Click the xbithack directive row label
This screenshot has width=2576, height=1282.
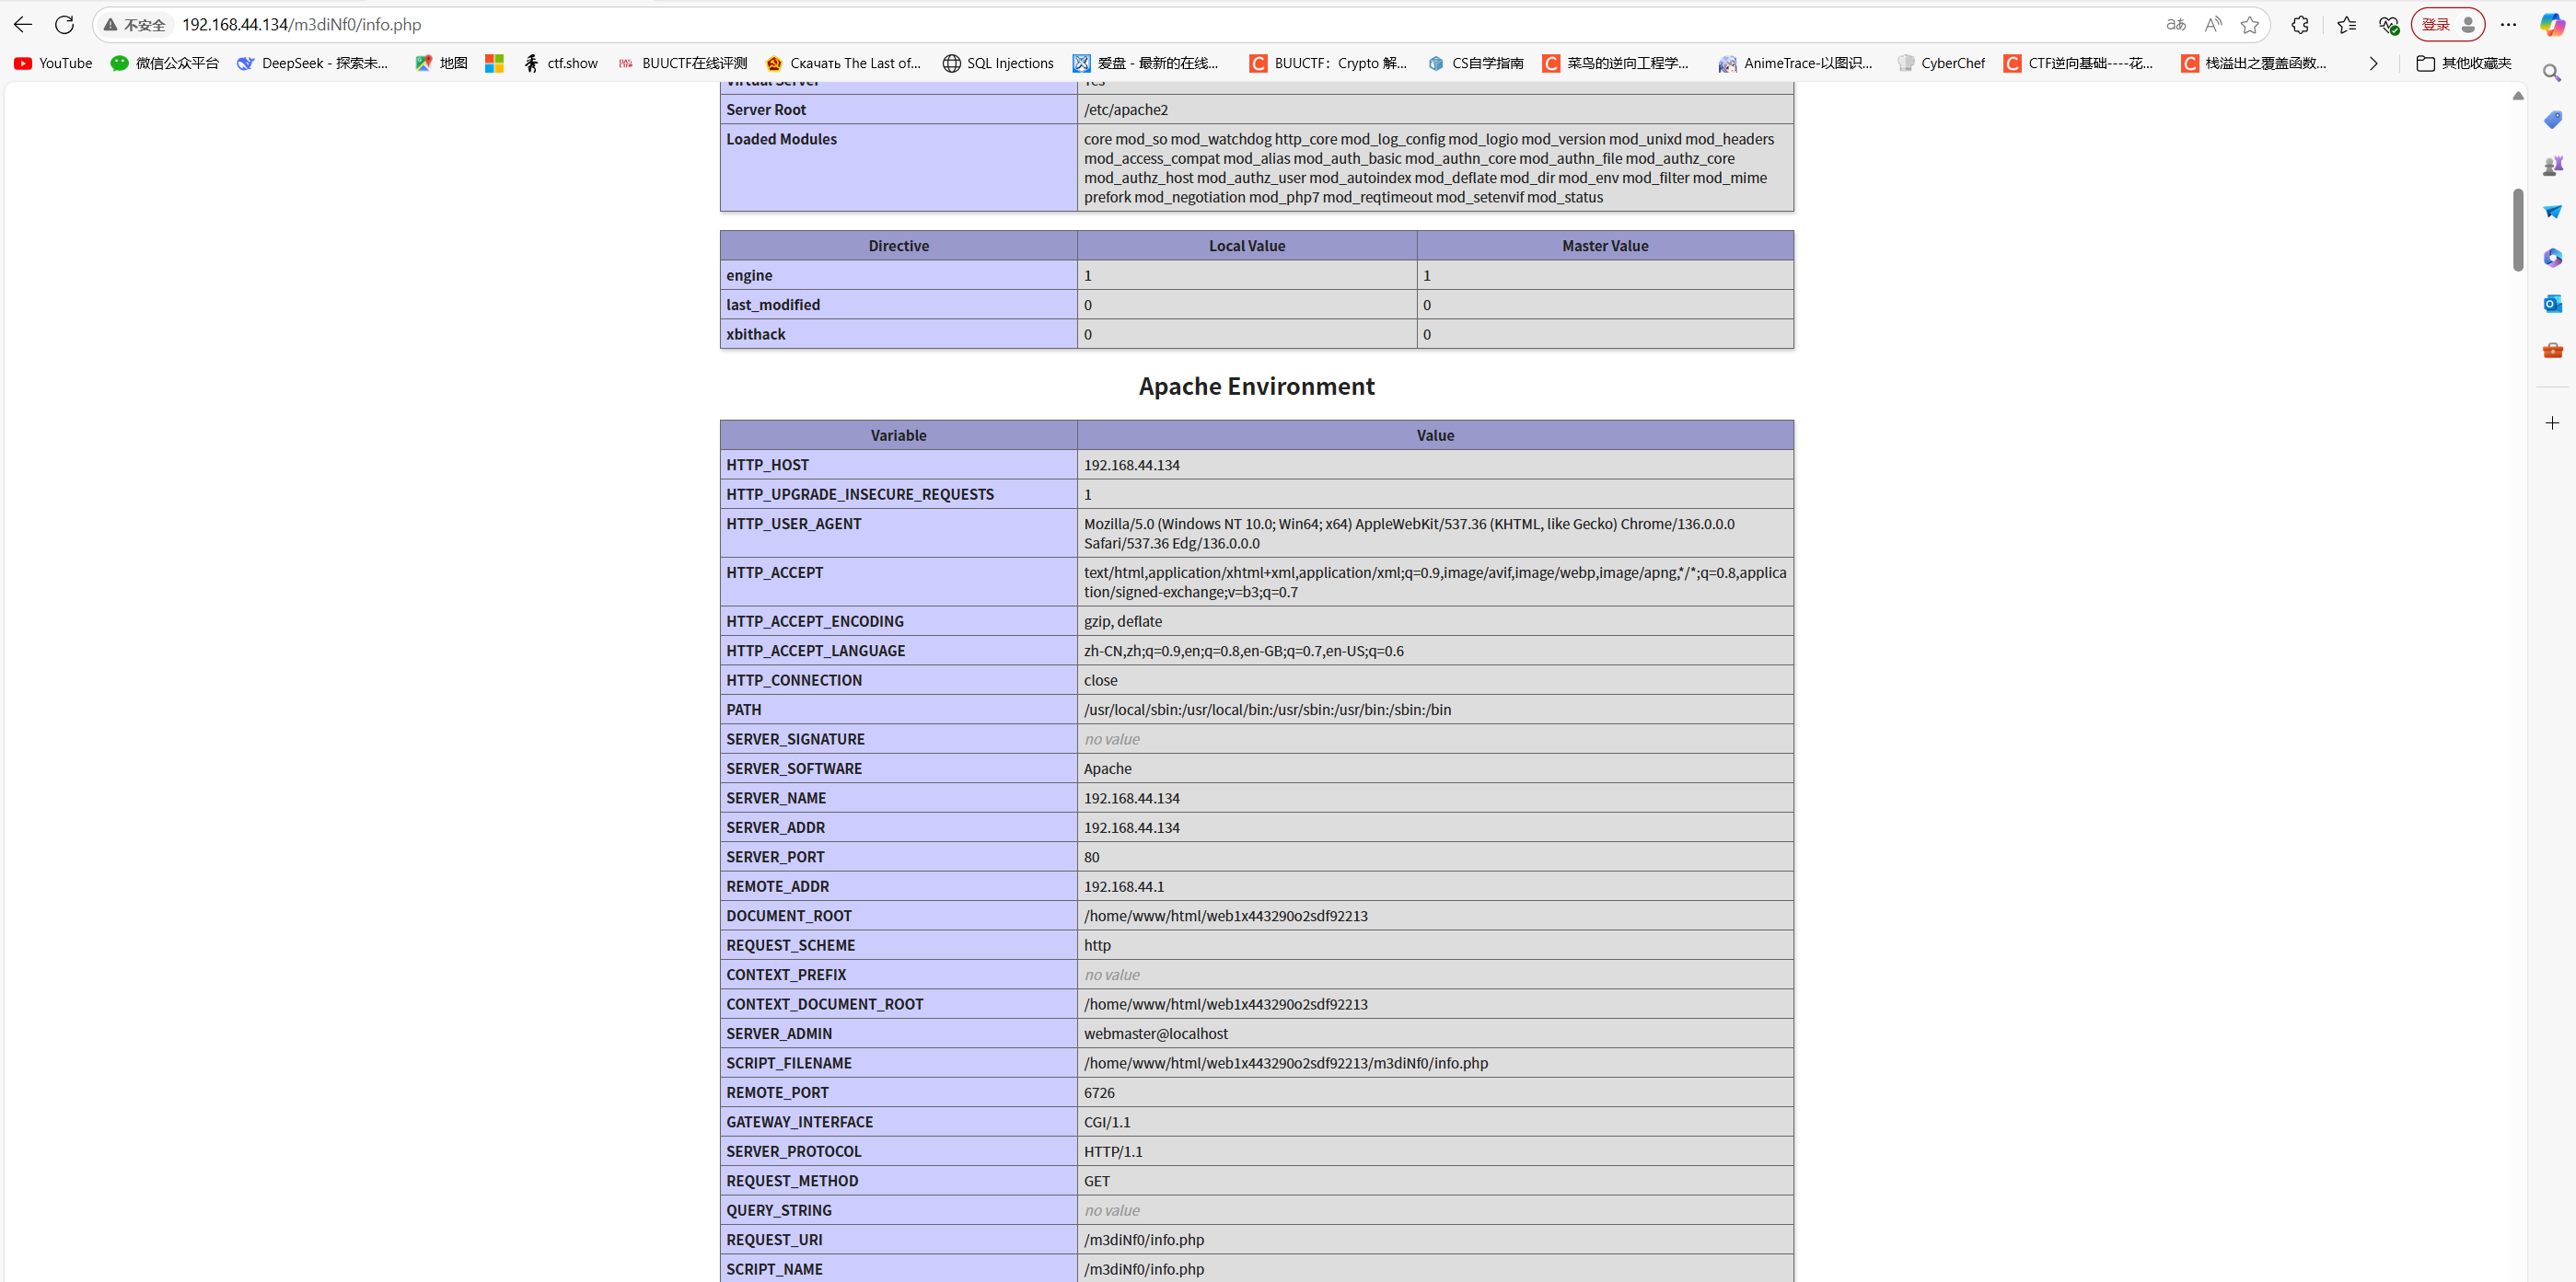755,334
